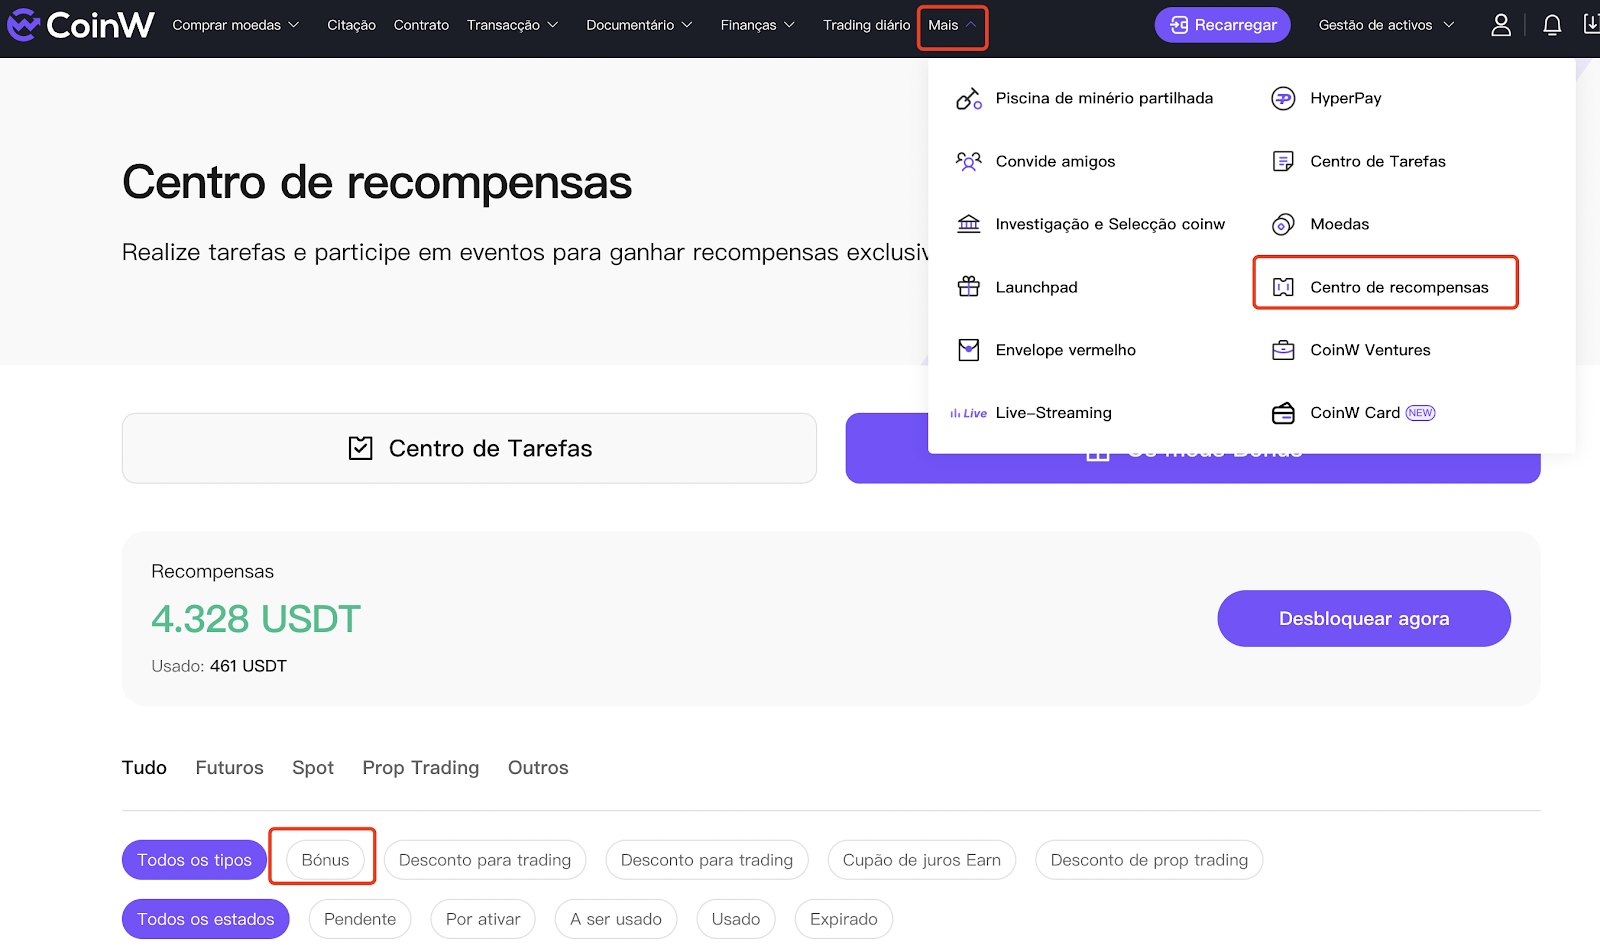
Task: Select the Expirado status filter
Action: 844,919
